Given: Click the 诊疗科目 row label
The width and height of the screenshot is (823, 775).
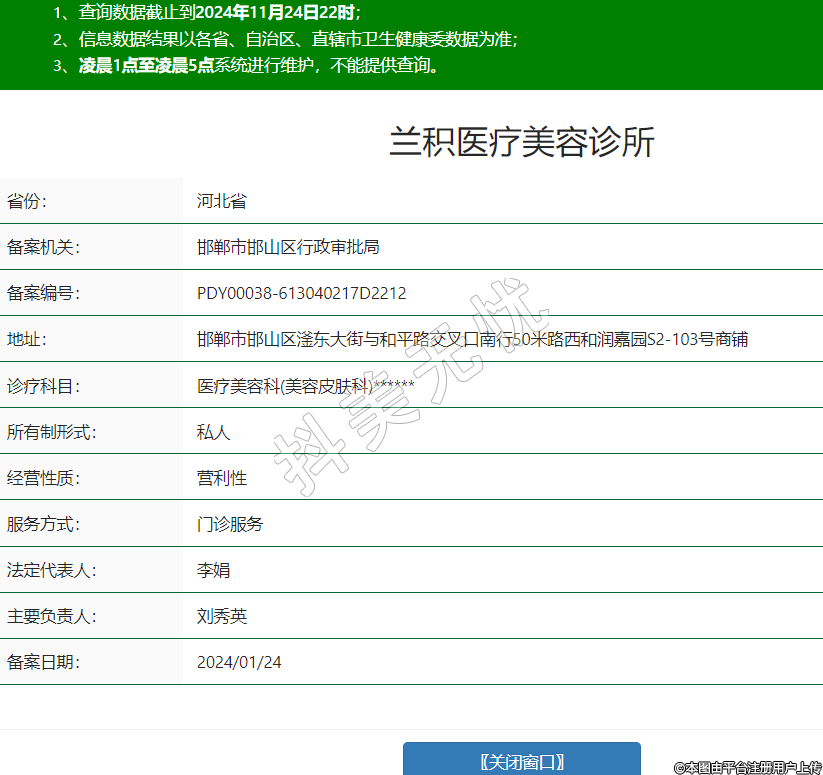Looking at the screenshot, I should (43, 386).
